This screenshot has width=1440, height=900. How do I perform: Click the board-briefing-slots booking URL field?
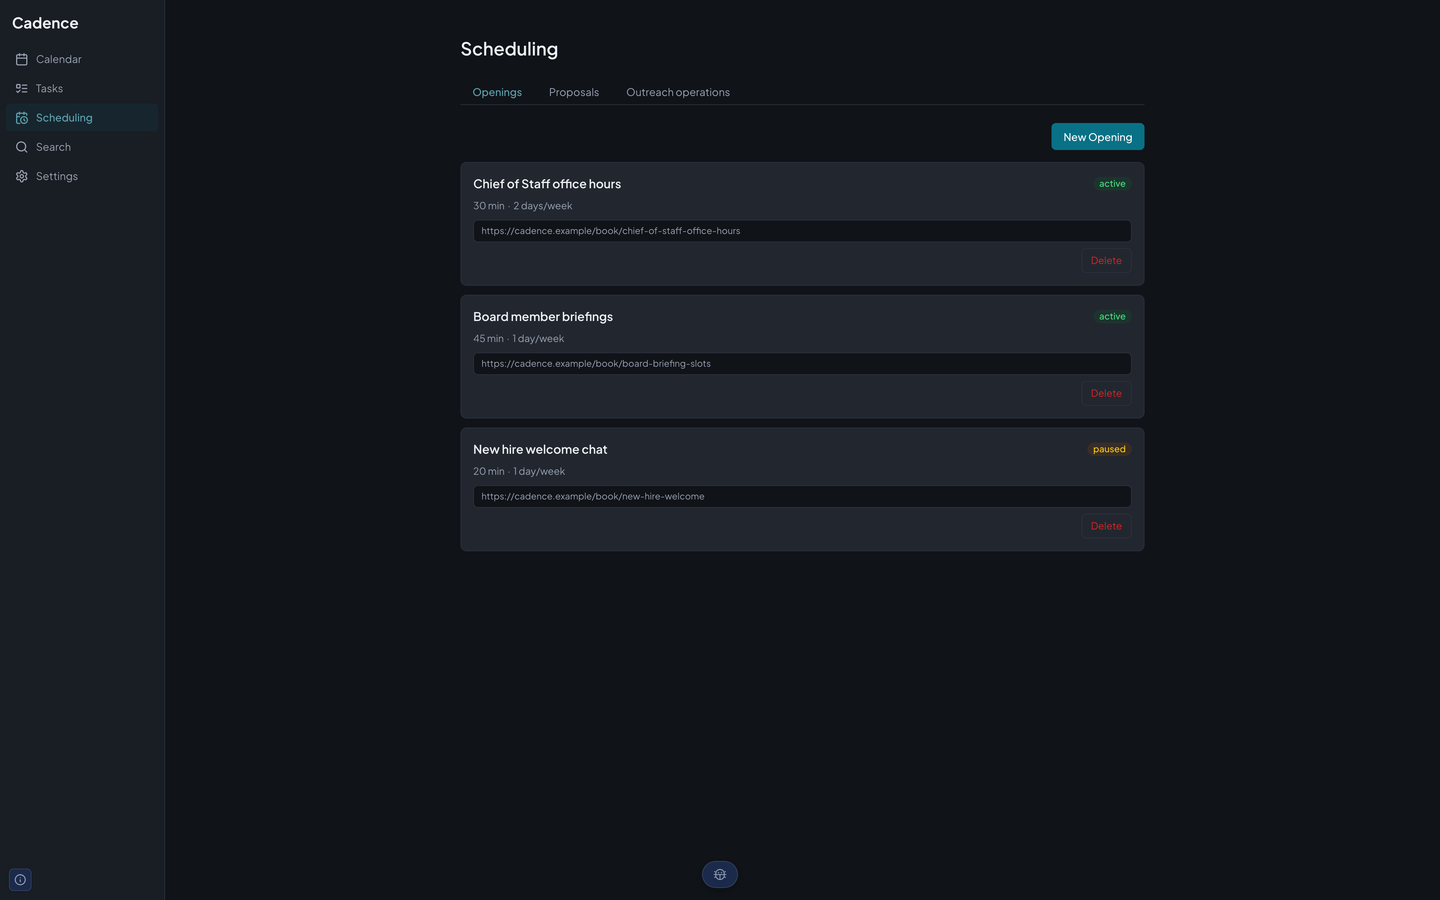click(802, 364)
